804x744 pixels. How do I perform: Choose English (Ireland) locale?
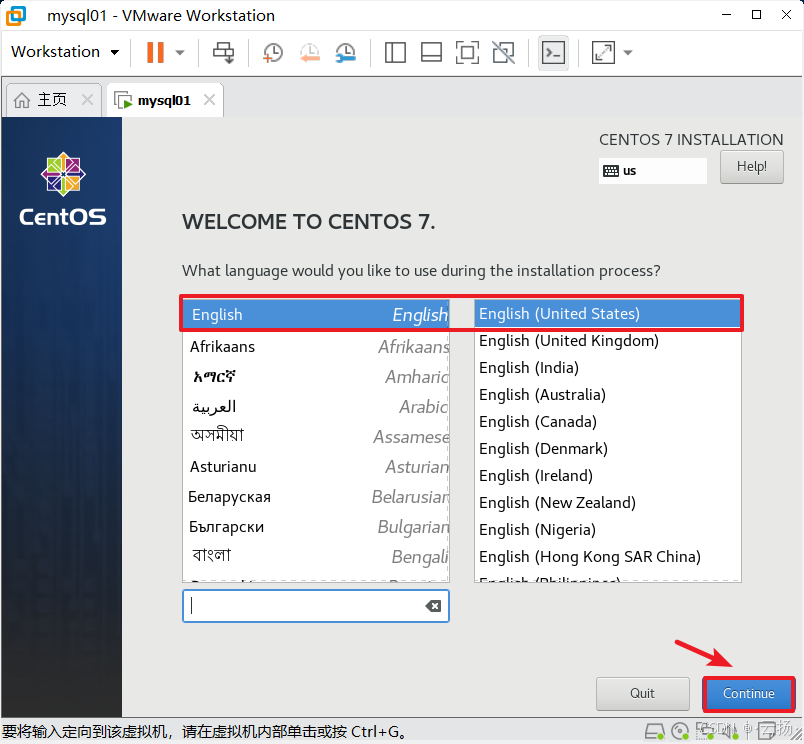607,475
